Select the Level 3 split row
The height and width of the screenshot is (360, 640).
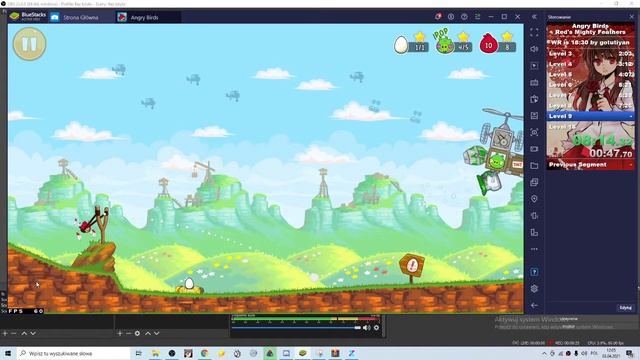click(591, 53)
